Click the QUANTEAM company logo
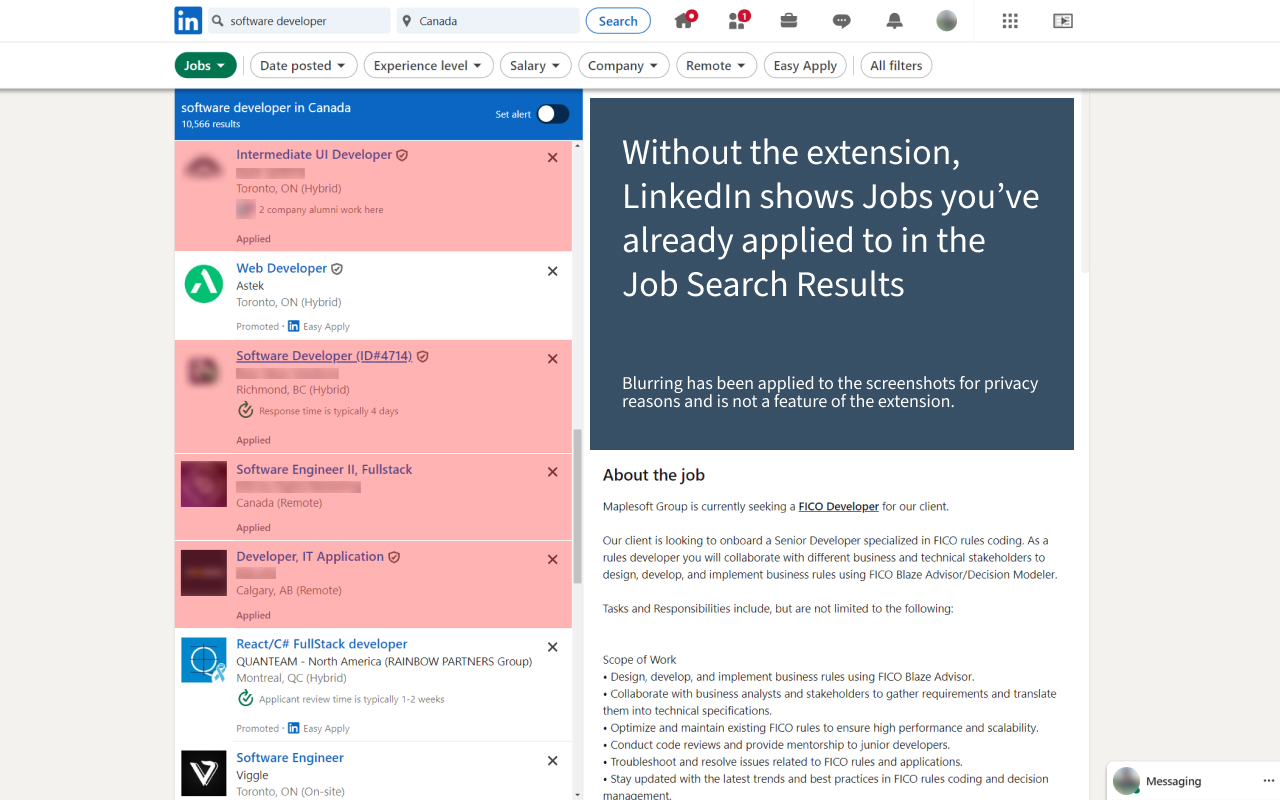The image size is (1280, 800). click(x=204, y=660)
